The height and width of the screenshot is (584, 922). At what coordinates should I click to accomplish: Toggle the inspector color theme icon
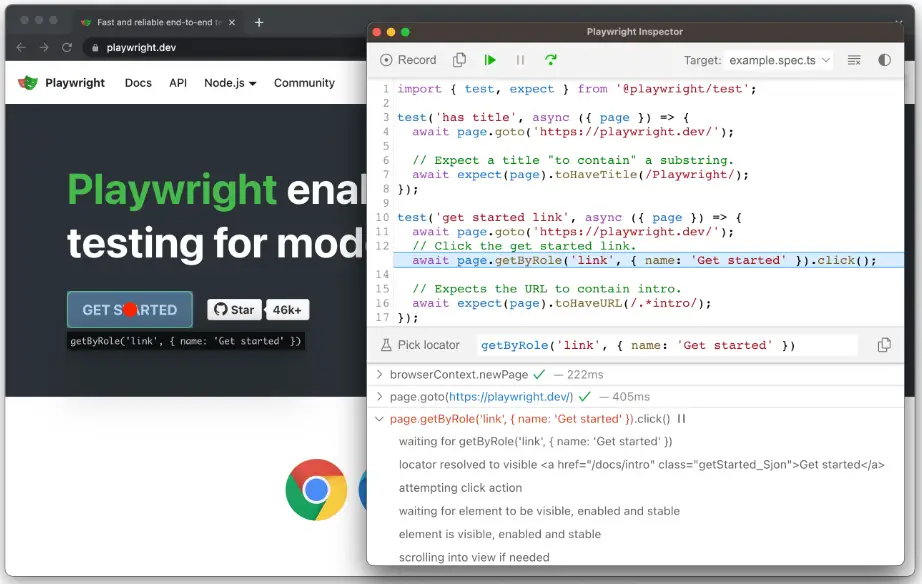884,60
